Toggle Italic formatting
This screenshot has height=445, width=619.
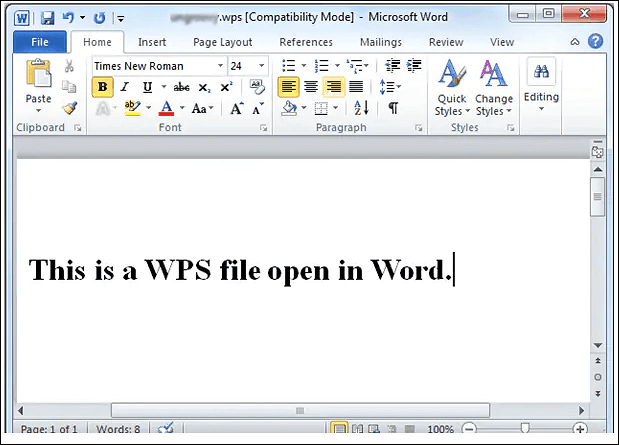125,87
